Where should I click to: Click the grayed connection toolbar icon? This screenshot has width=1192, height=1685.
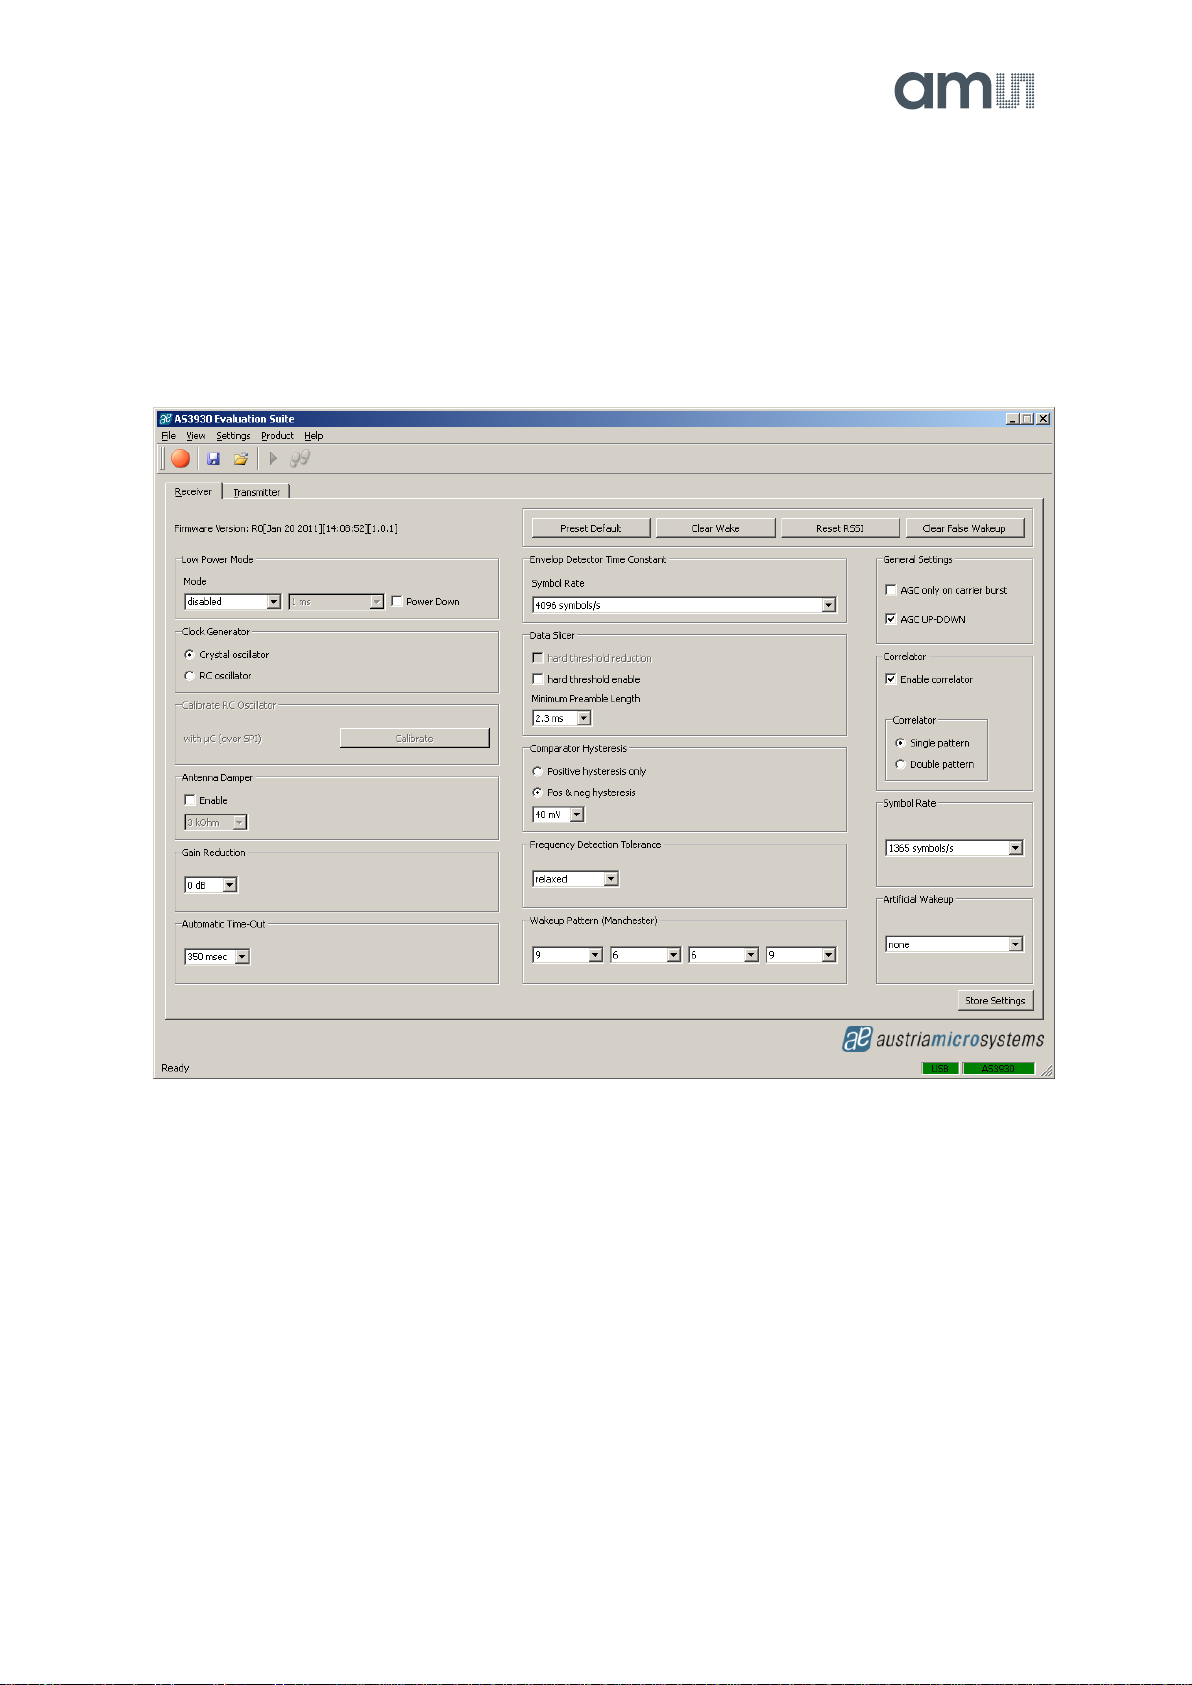[300, 458]
